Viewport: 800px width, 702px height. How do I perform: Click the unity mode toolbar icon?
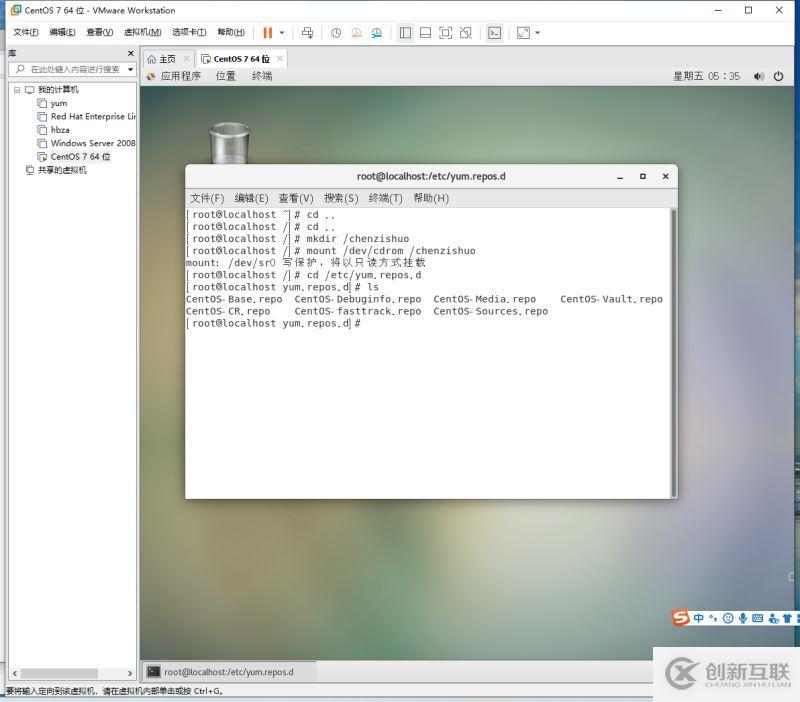coord(466,33)
